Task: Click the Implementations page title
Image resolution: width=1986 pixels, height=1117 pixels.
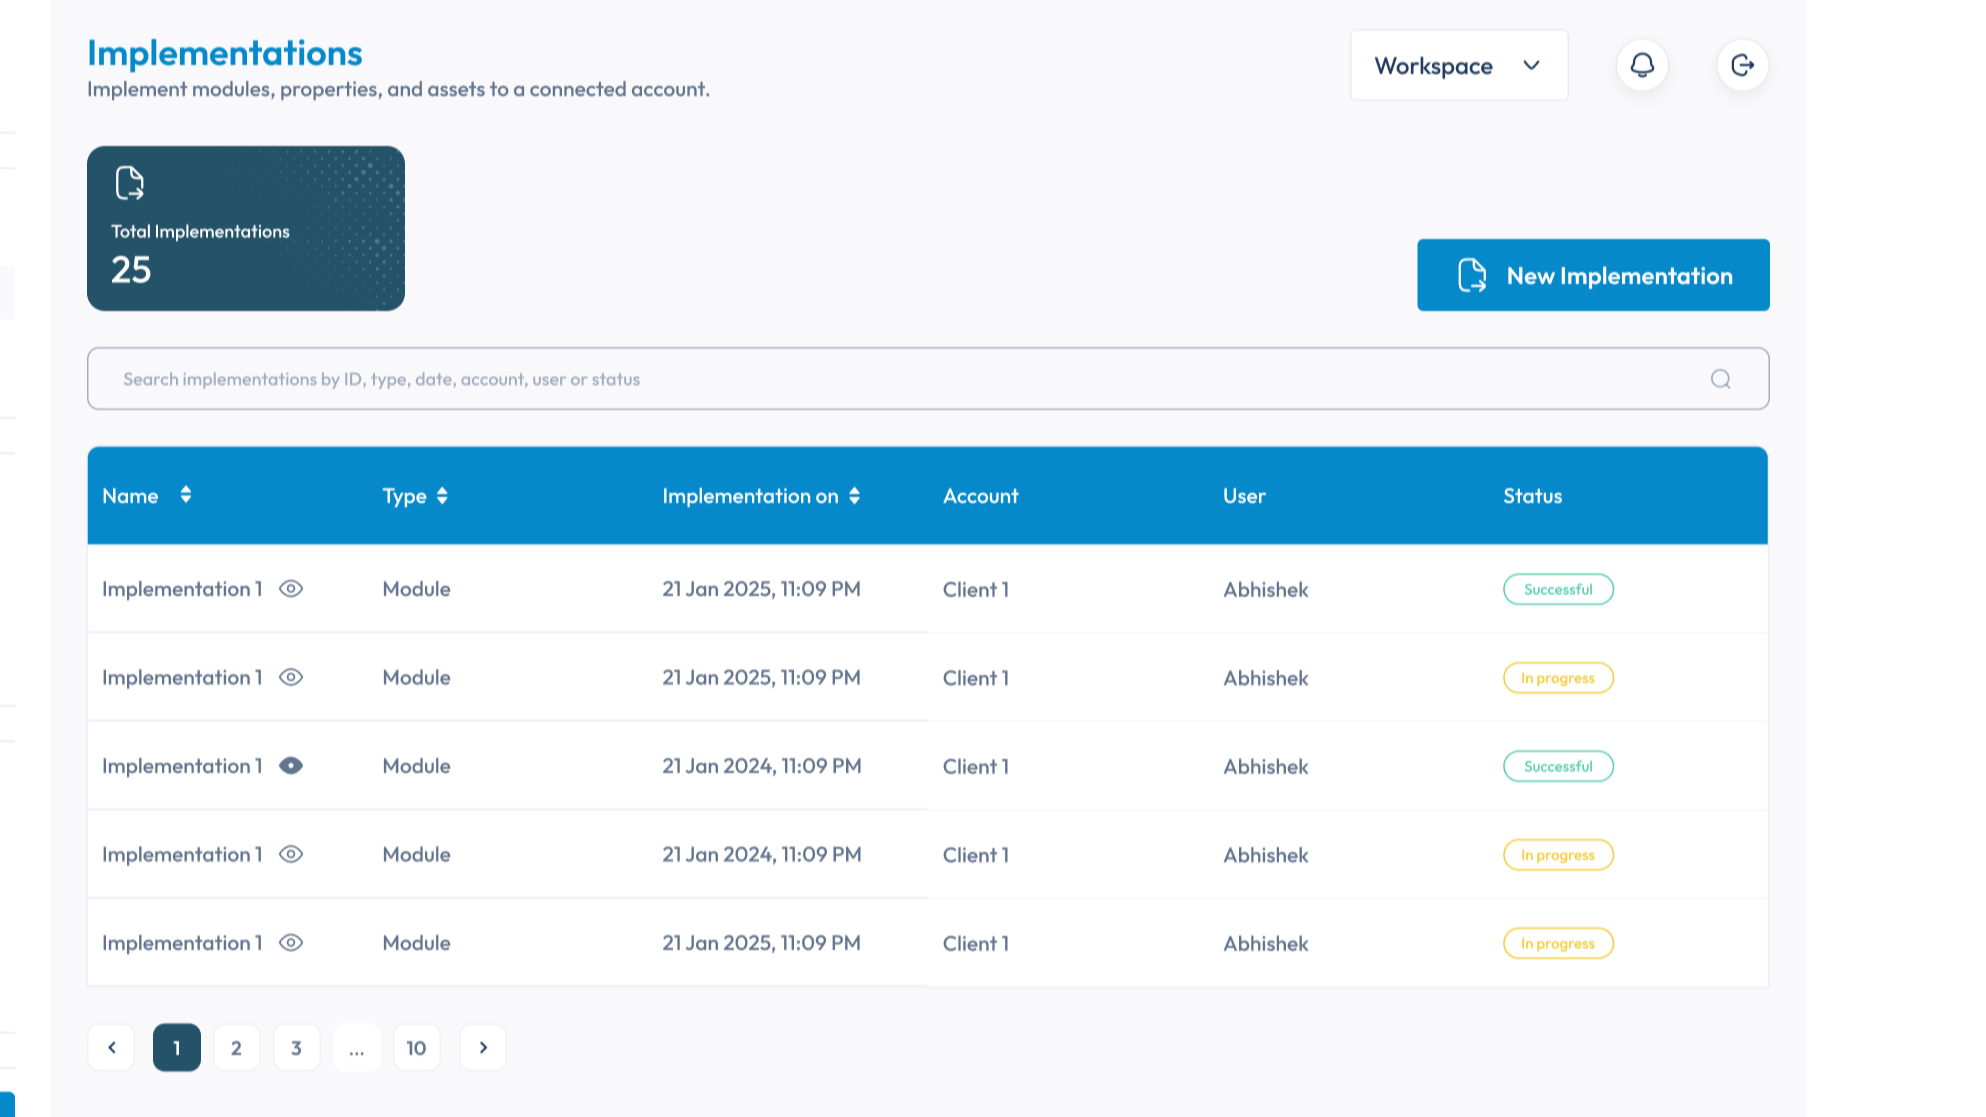Action: (224, 52)
